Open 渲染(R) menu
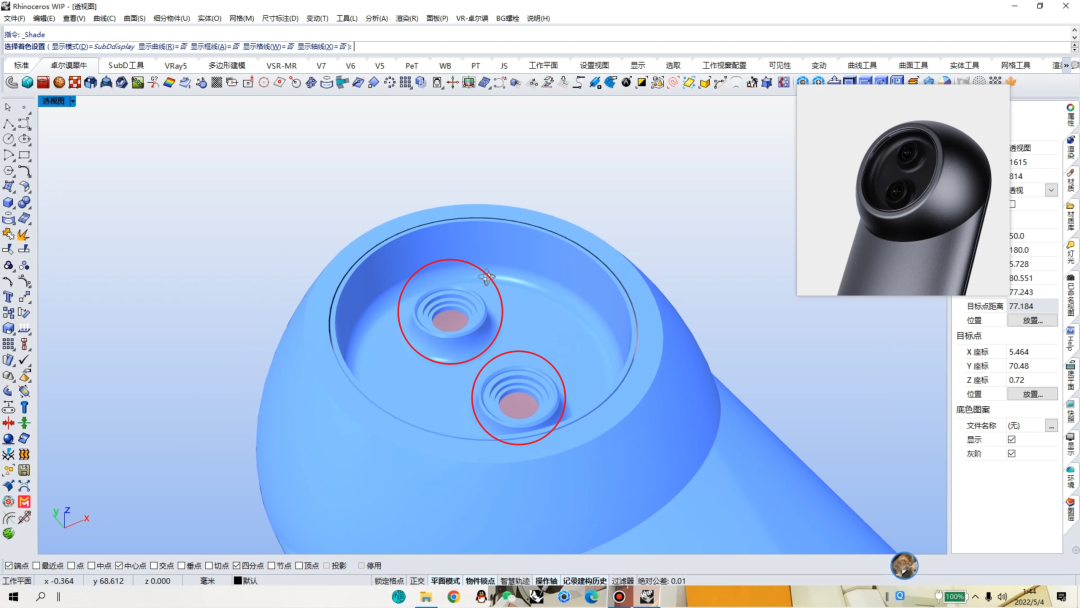The width and height of the screenshot is (1080, 608). 406,19
